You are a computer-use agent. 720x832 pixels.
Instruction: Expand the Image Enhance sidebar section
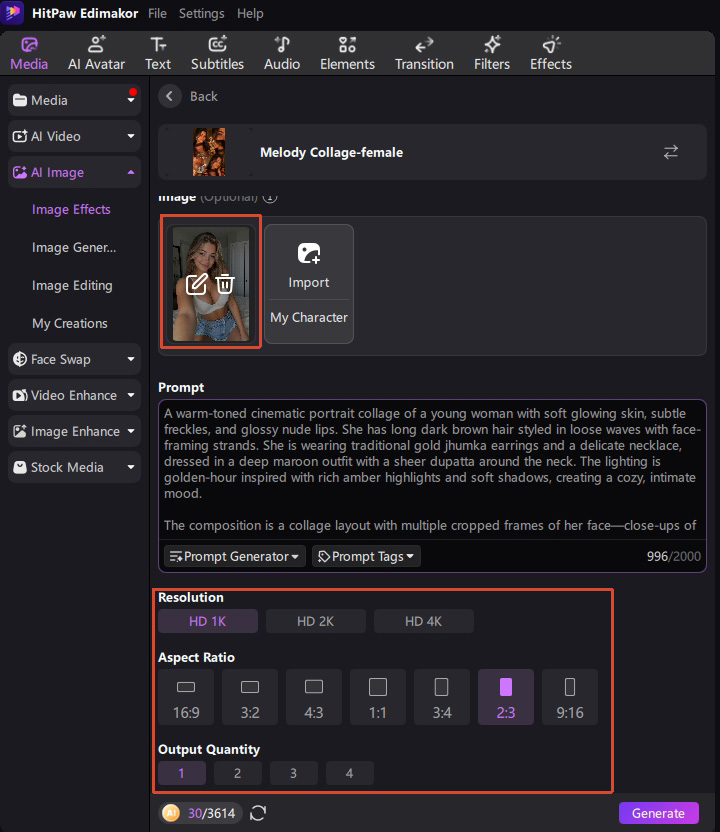tap(74, 431)
